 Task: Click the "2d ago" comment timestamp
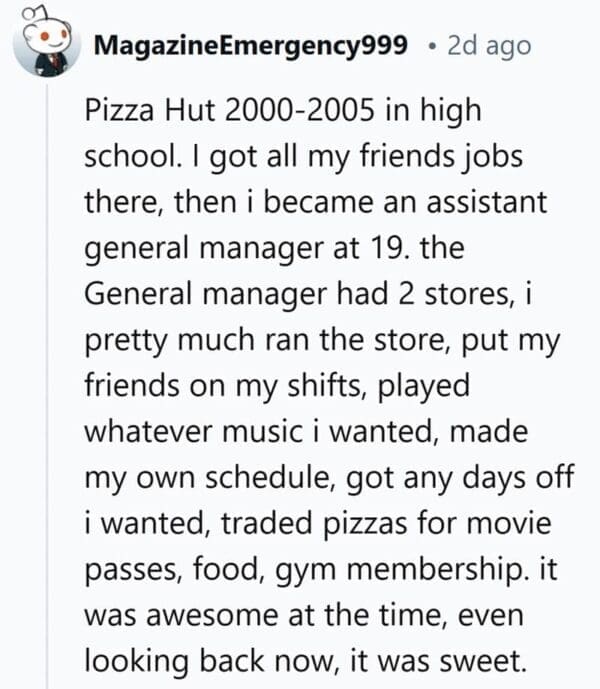coord(490,46)
